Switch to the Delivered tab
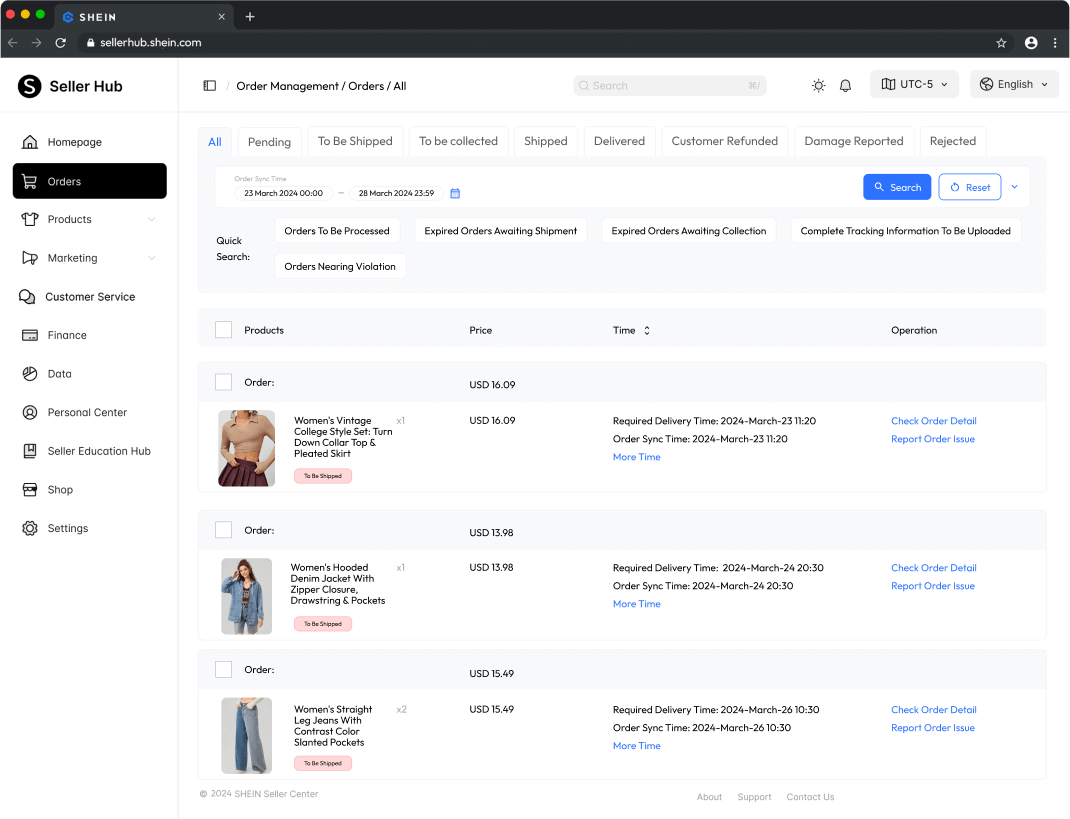 coord(619,141)
